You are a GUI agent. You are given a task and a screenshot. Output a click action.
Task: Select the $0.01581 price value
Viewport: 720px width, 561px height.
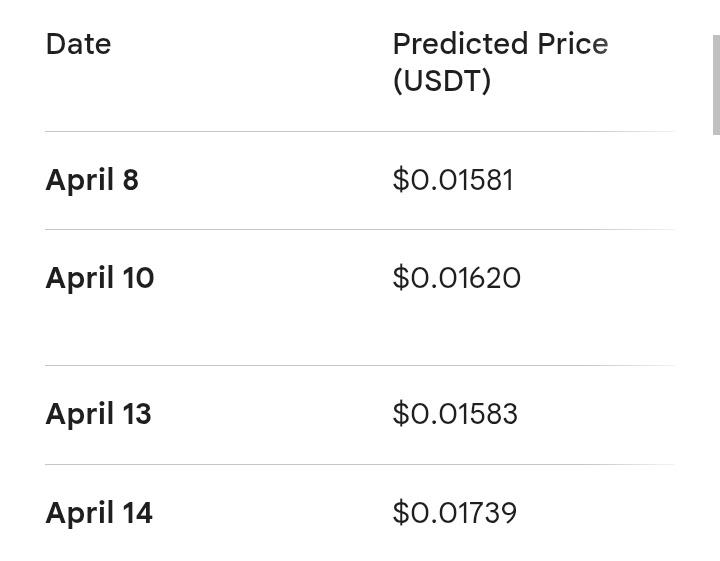453,180
